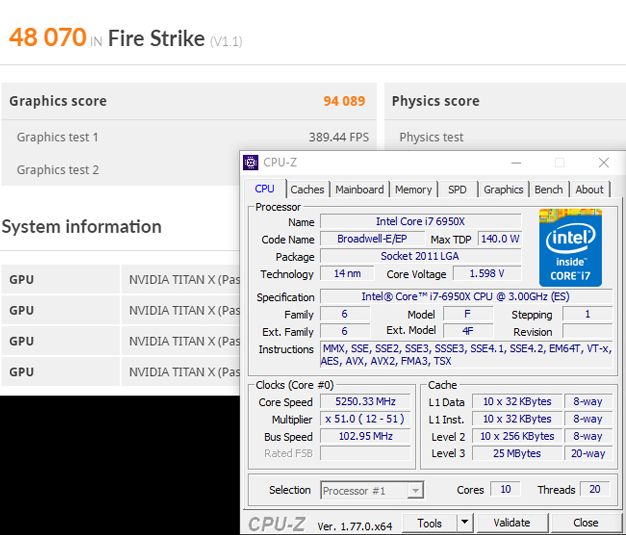Click the CPU-Z app icon in title bar
The width and height of the screenshot is (626, 535).
click(253, 162)
